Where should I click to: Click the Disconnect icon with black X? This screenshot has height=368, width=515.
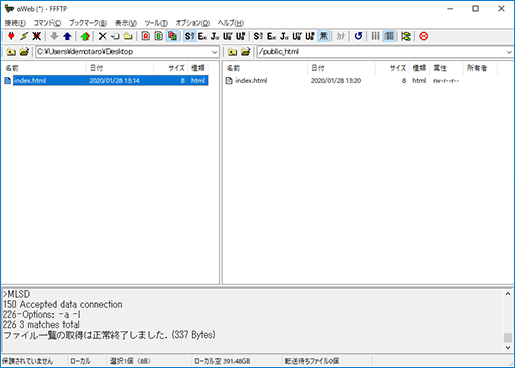(36, 36)
